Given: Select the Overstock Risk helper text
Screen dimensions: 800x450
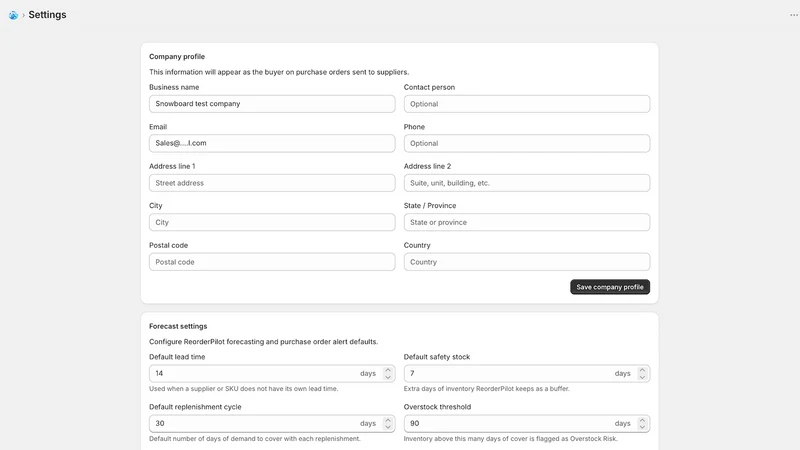Looking at the screenshot, I should pyautogui.click(x=511, y=439).
